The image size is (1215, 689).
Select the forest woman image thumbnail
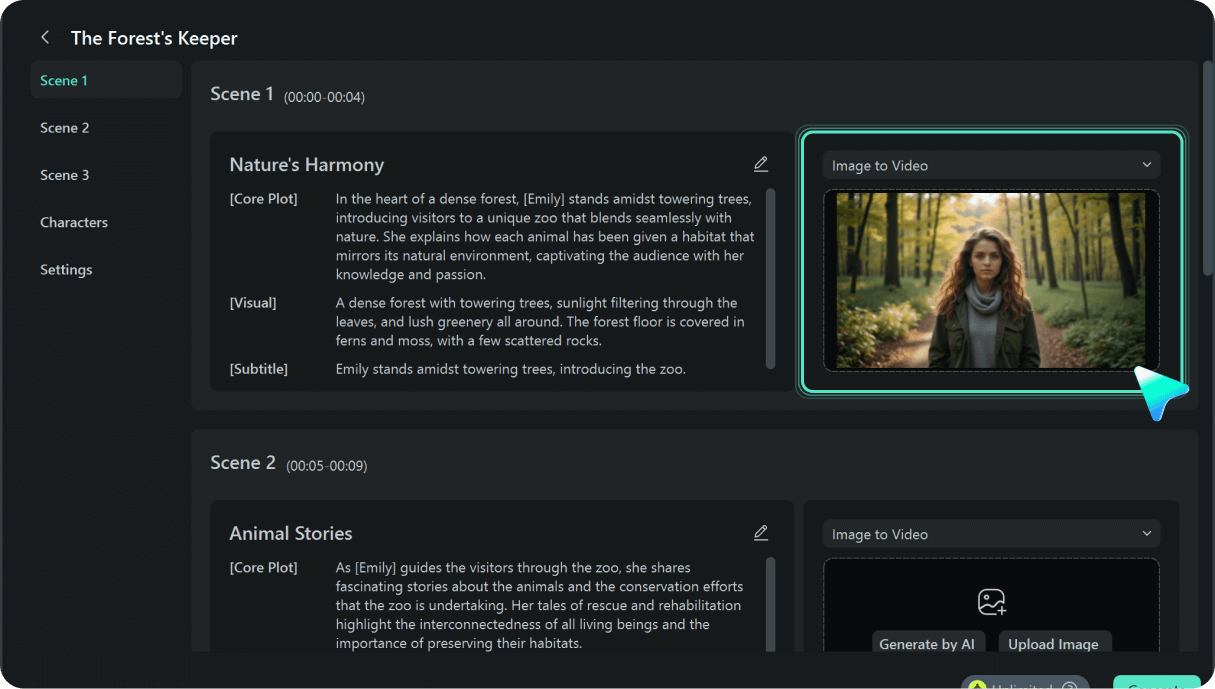tap(991, 281)
